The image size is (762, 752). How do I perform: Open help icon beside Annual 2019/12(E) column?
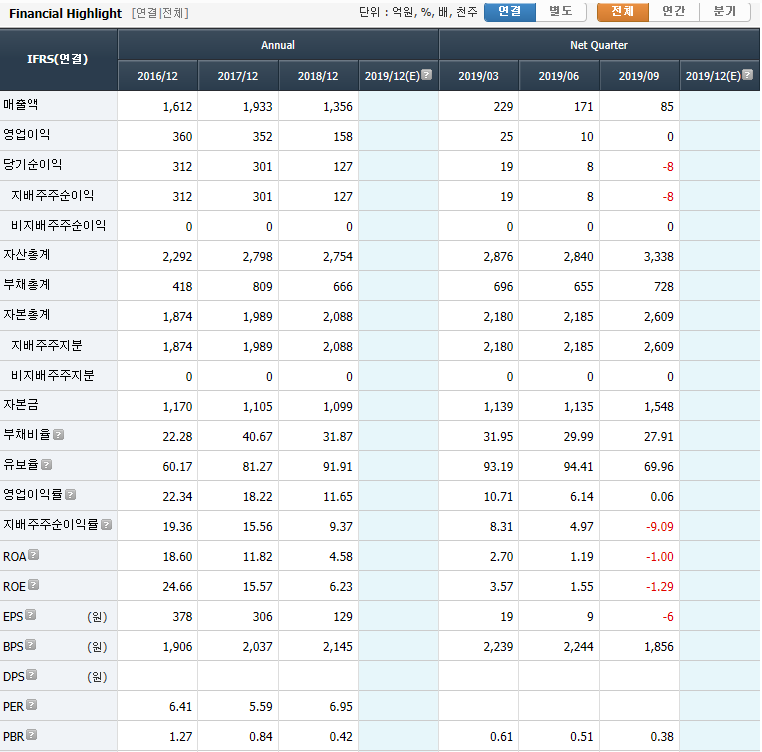click(426, 74)
